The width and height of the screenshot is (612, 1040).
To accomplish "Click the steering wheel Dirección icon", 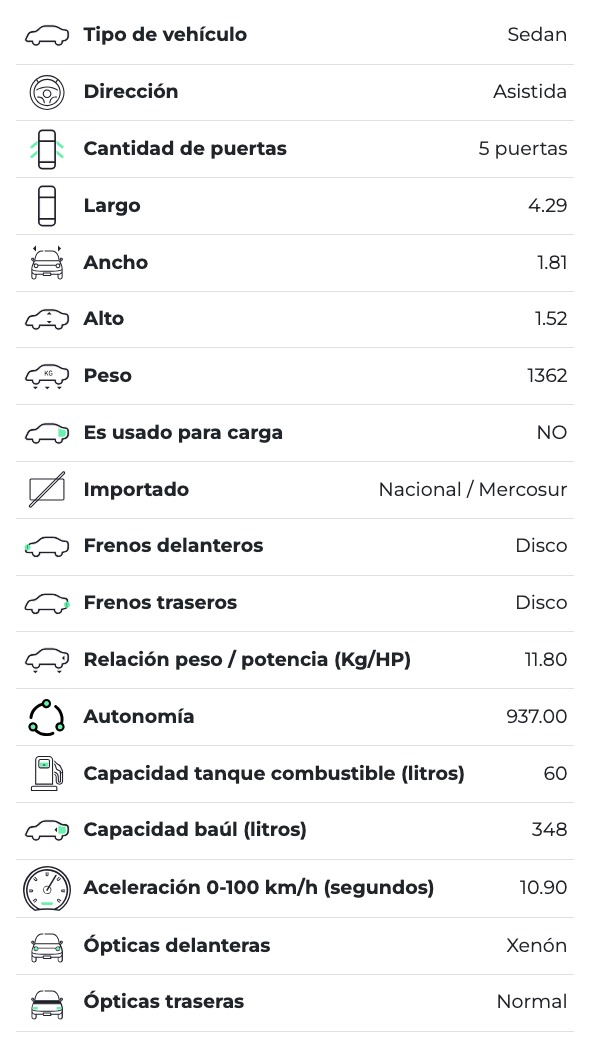I will [47, 92].
